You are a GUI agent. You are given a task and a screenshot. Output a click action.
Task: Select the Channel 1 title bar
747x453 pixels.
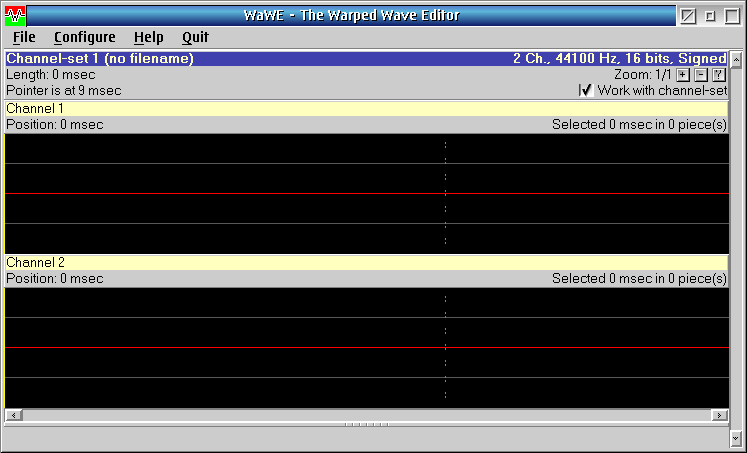pos(366,109)
